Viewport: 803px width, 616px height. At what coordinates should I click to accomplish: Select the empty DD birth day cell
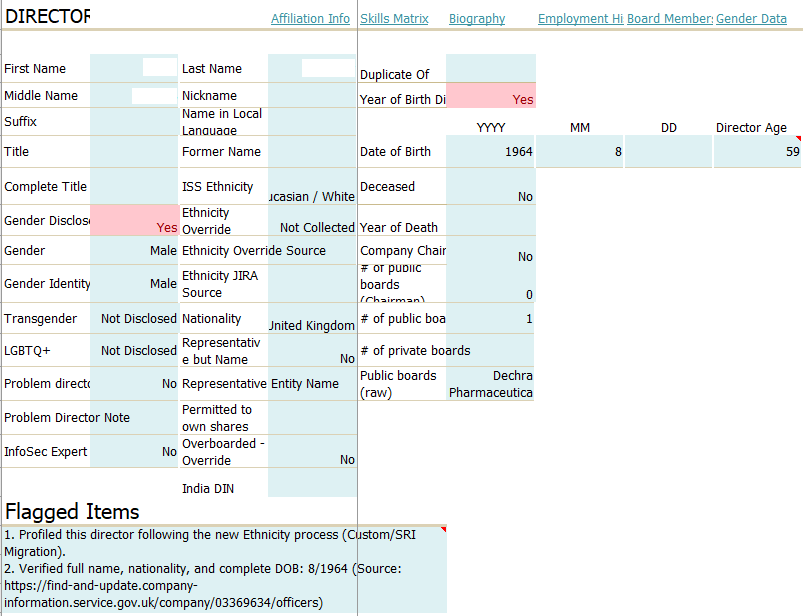(668, 152)
